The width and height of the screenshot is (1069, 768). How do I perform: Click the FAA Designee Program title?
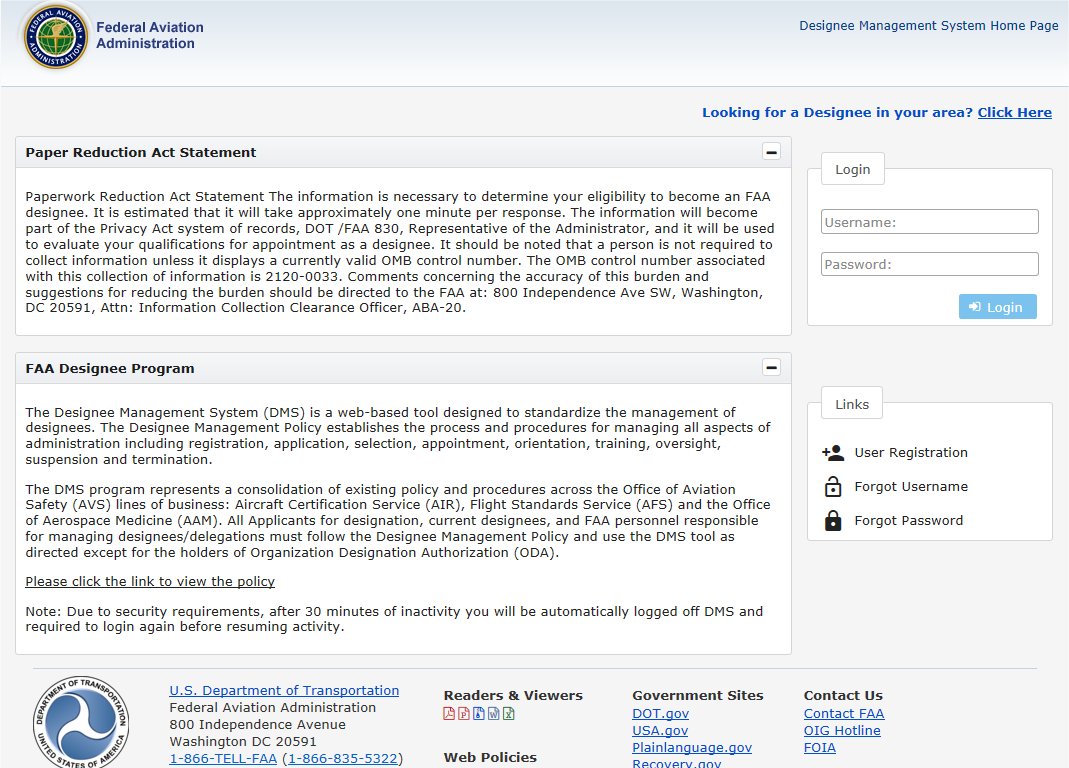tap(110, 368)
